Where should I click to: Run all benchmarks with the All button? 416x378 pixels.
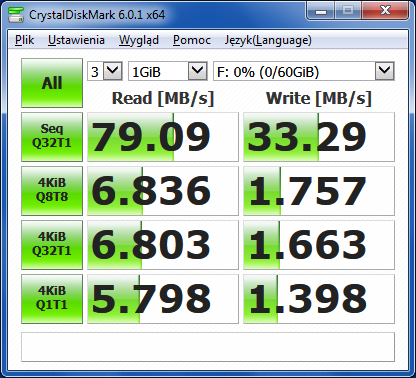pos(52,83)
